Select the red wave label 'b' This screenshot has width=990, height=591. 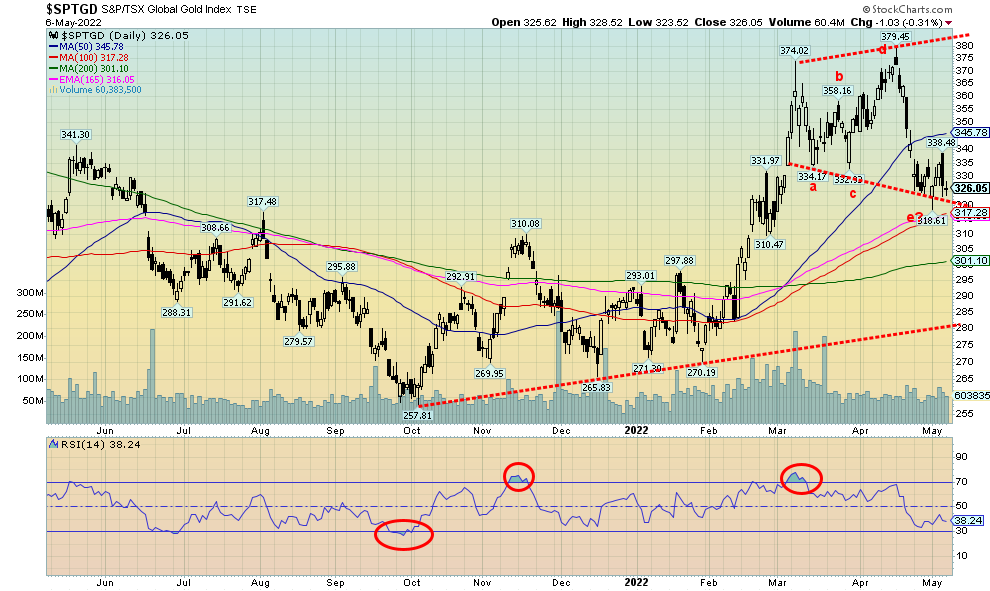pyautogui.click(x=839, y=76)
